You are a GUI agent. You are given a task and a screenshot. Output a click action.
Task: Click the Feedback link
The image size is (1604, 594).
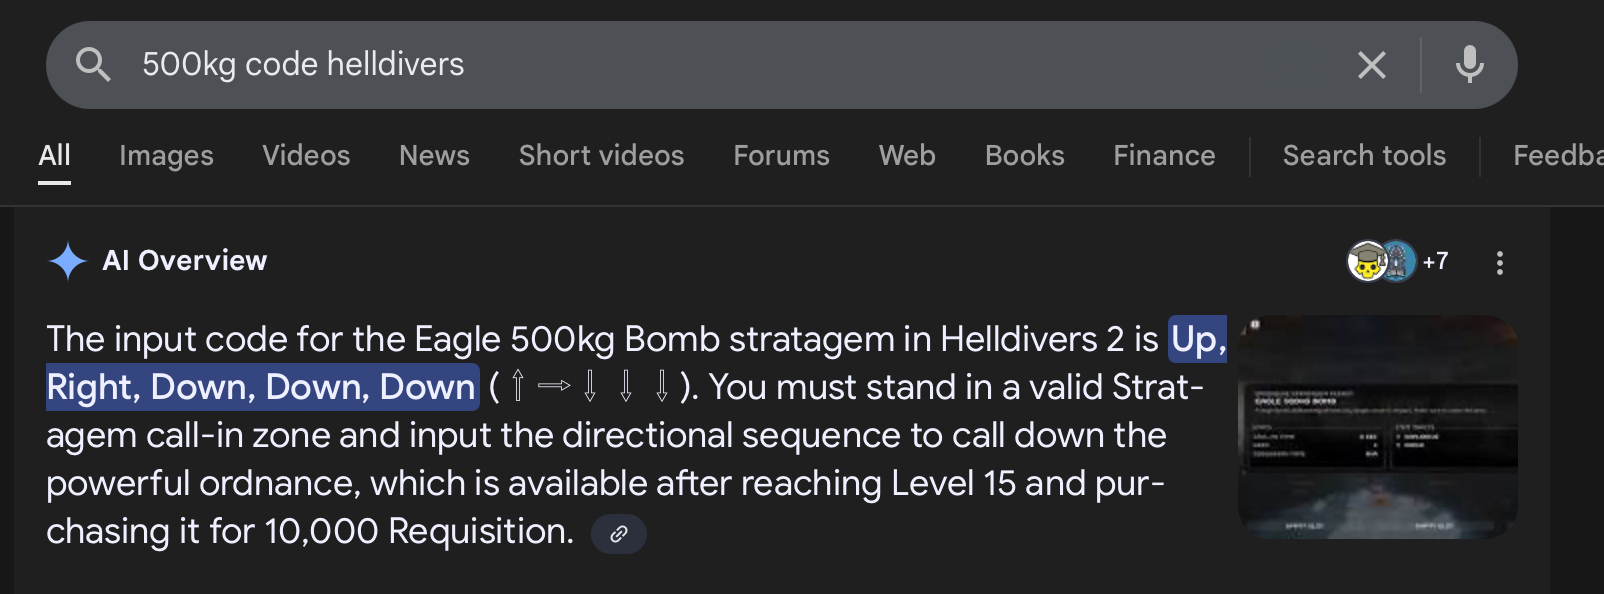tap(1557, 155)
